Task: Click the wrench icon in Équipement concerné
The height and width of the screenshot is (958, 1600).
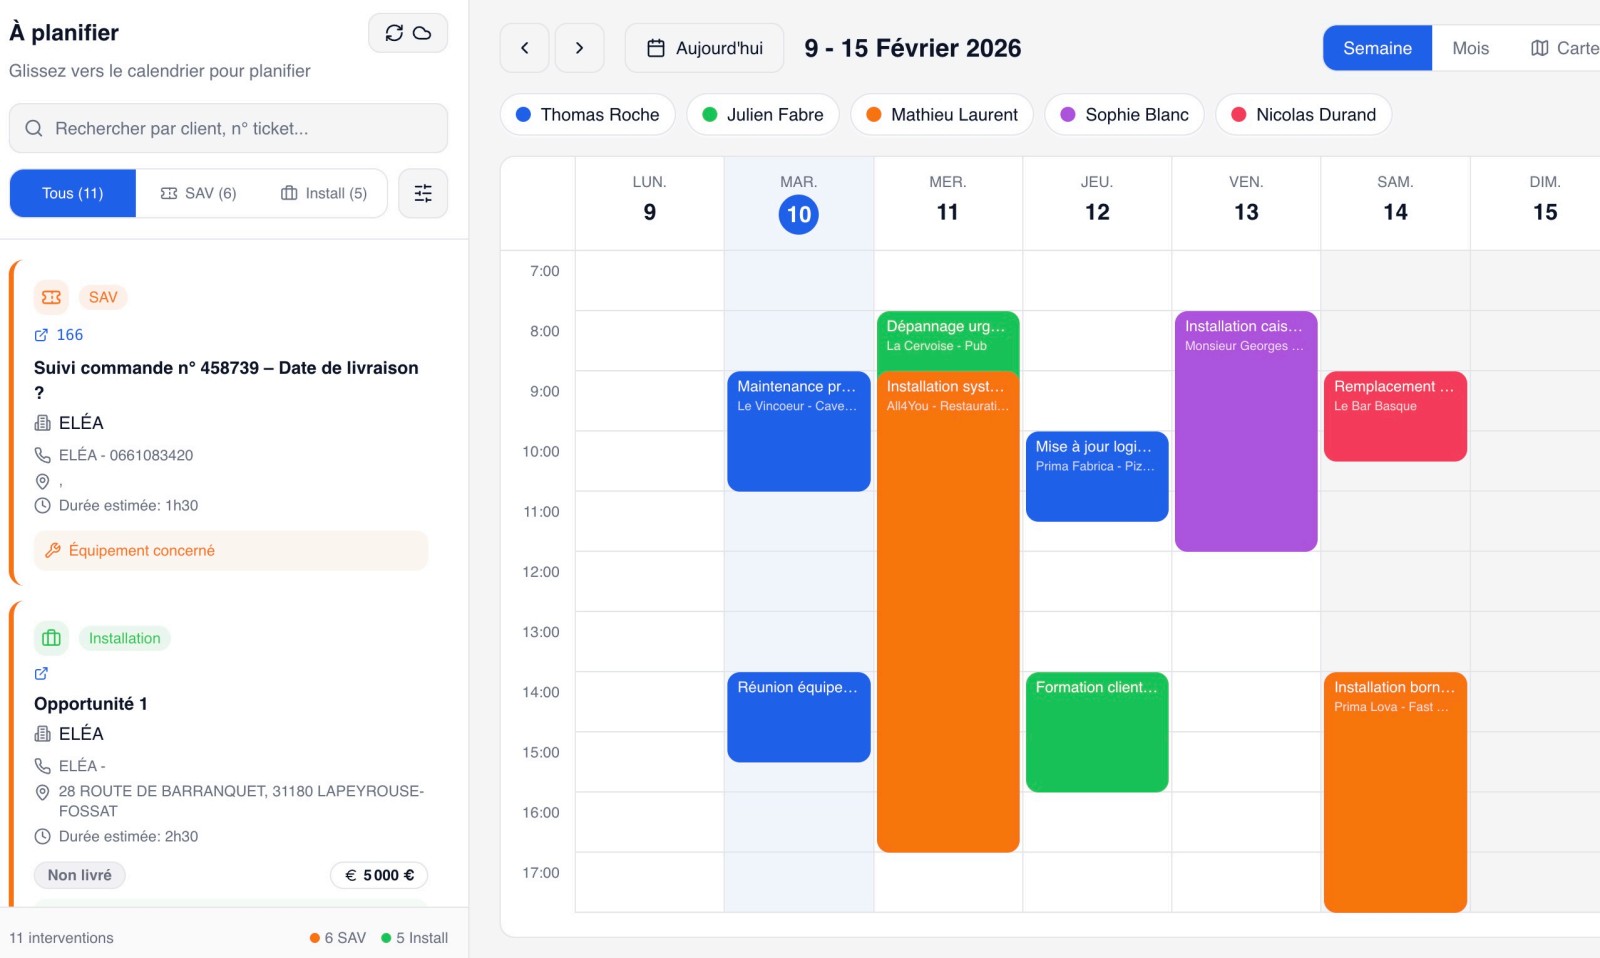Action: point(53,550)
